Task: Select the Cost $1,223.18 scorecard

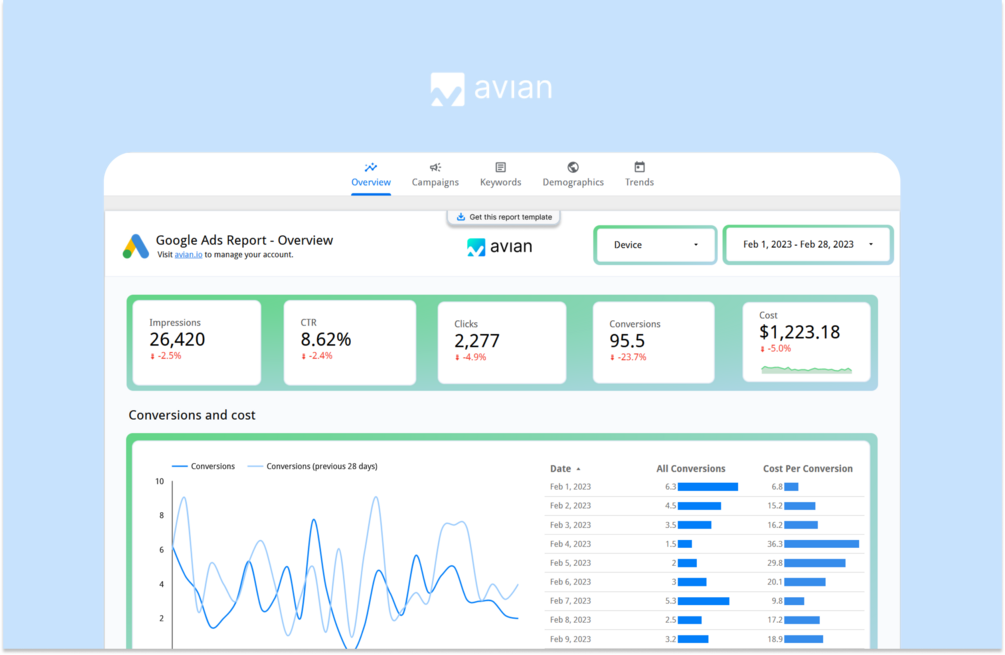Action: tap(806, 342)
